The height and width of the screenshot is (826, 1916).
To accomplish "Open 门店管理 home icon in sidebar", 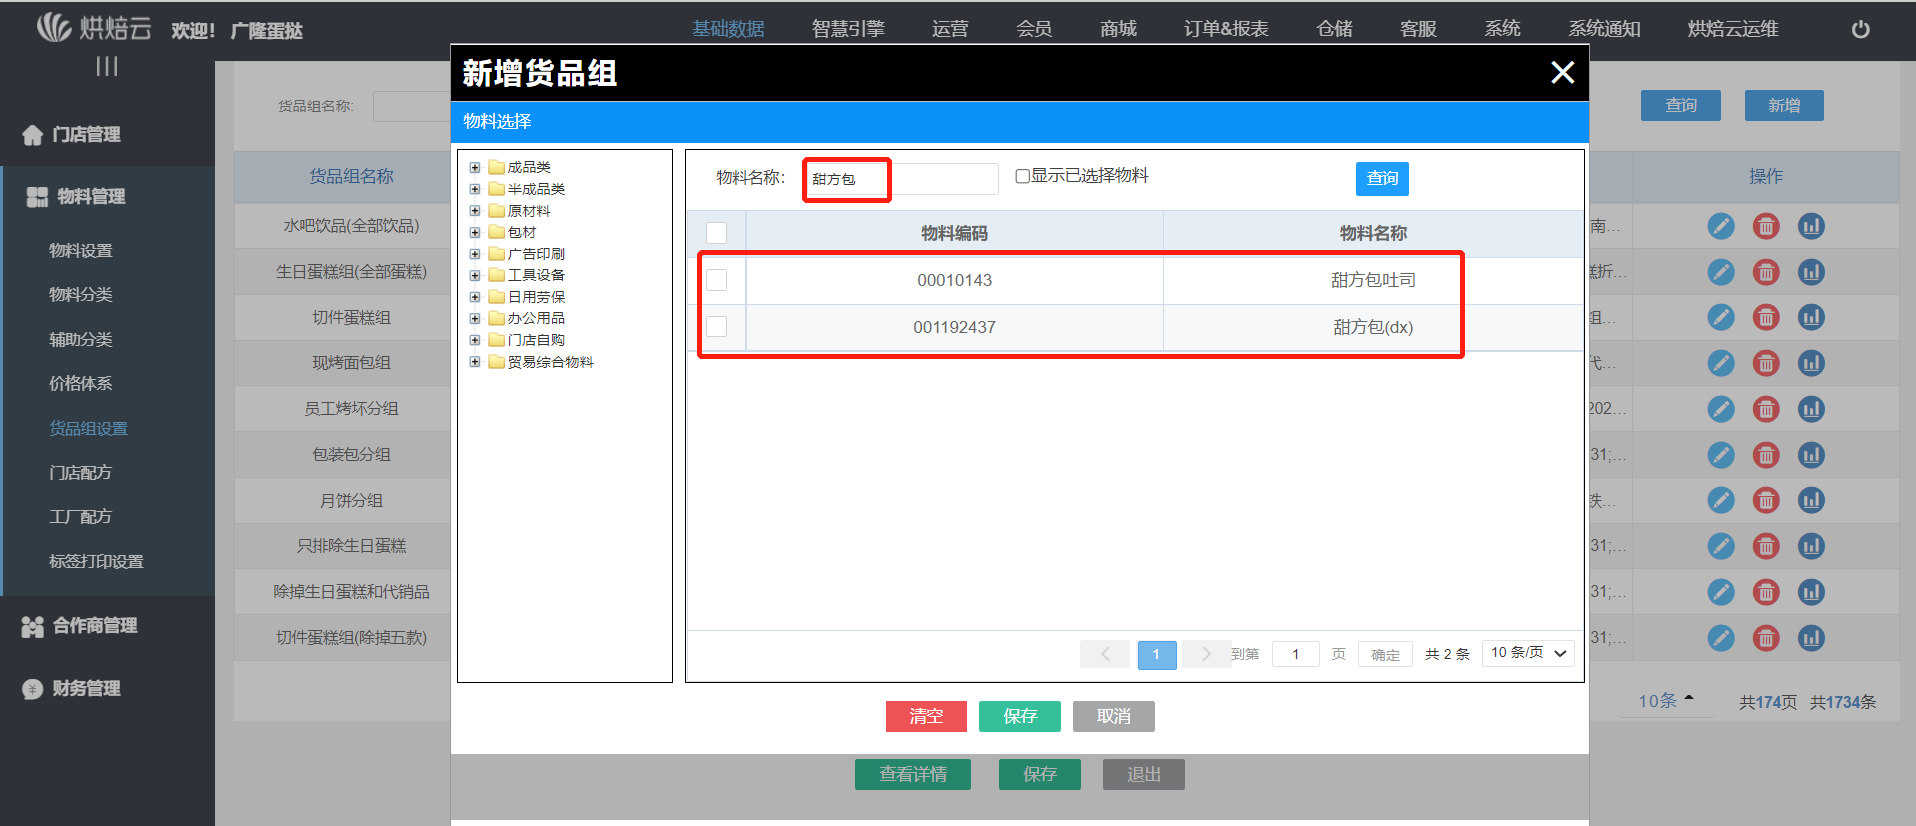I will (x=33, y=135).
